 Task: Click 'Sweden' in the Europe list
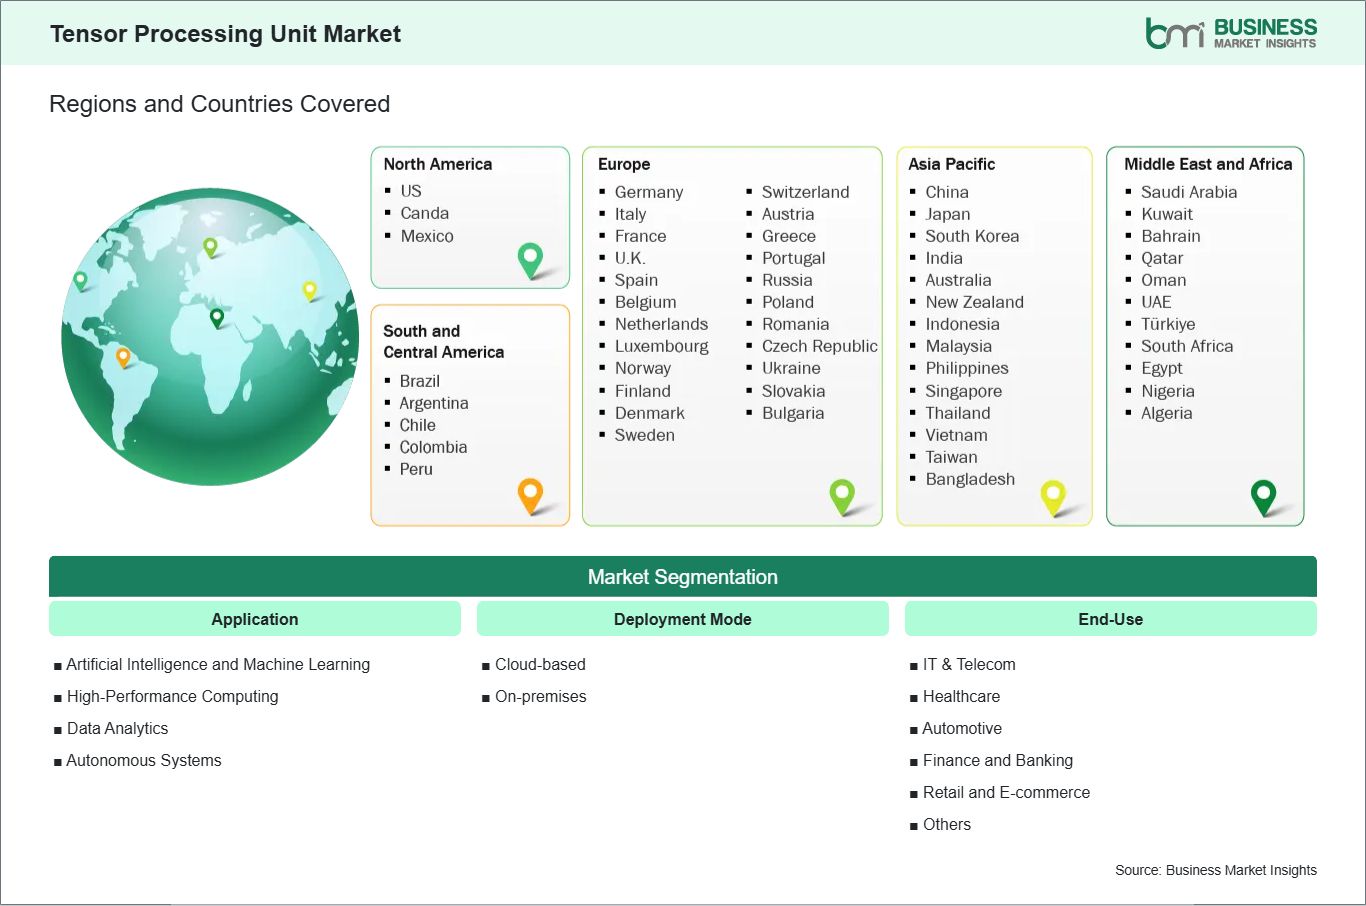(x=645, y=435)
